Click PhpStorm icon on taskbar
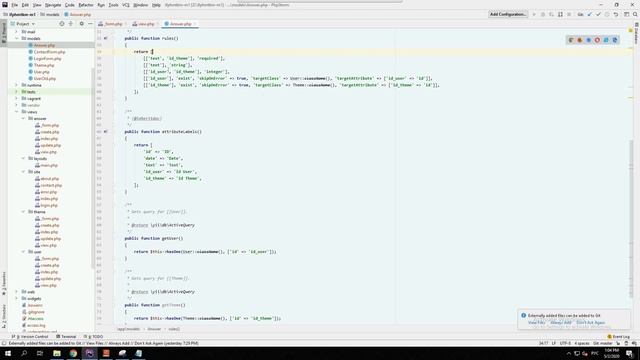 click(89, 353)
